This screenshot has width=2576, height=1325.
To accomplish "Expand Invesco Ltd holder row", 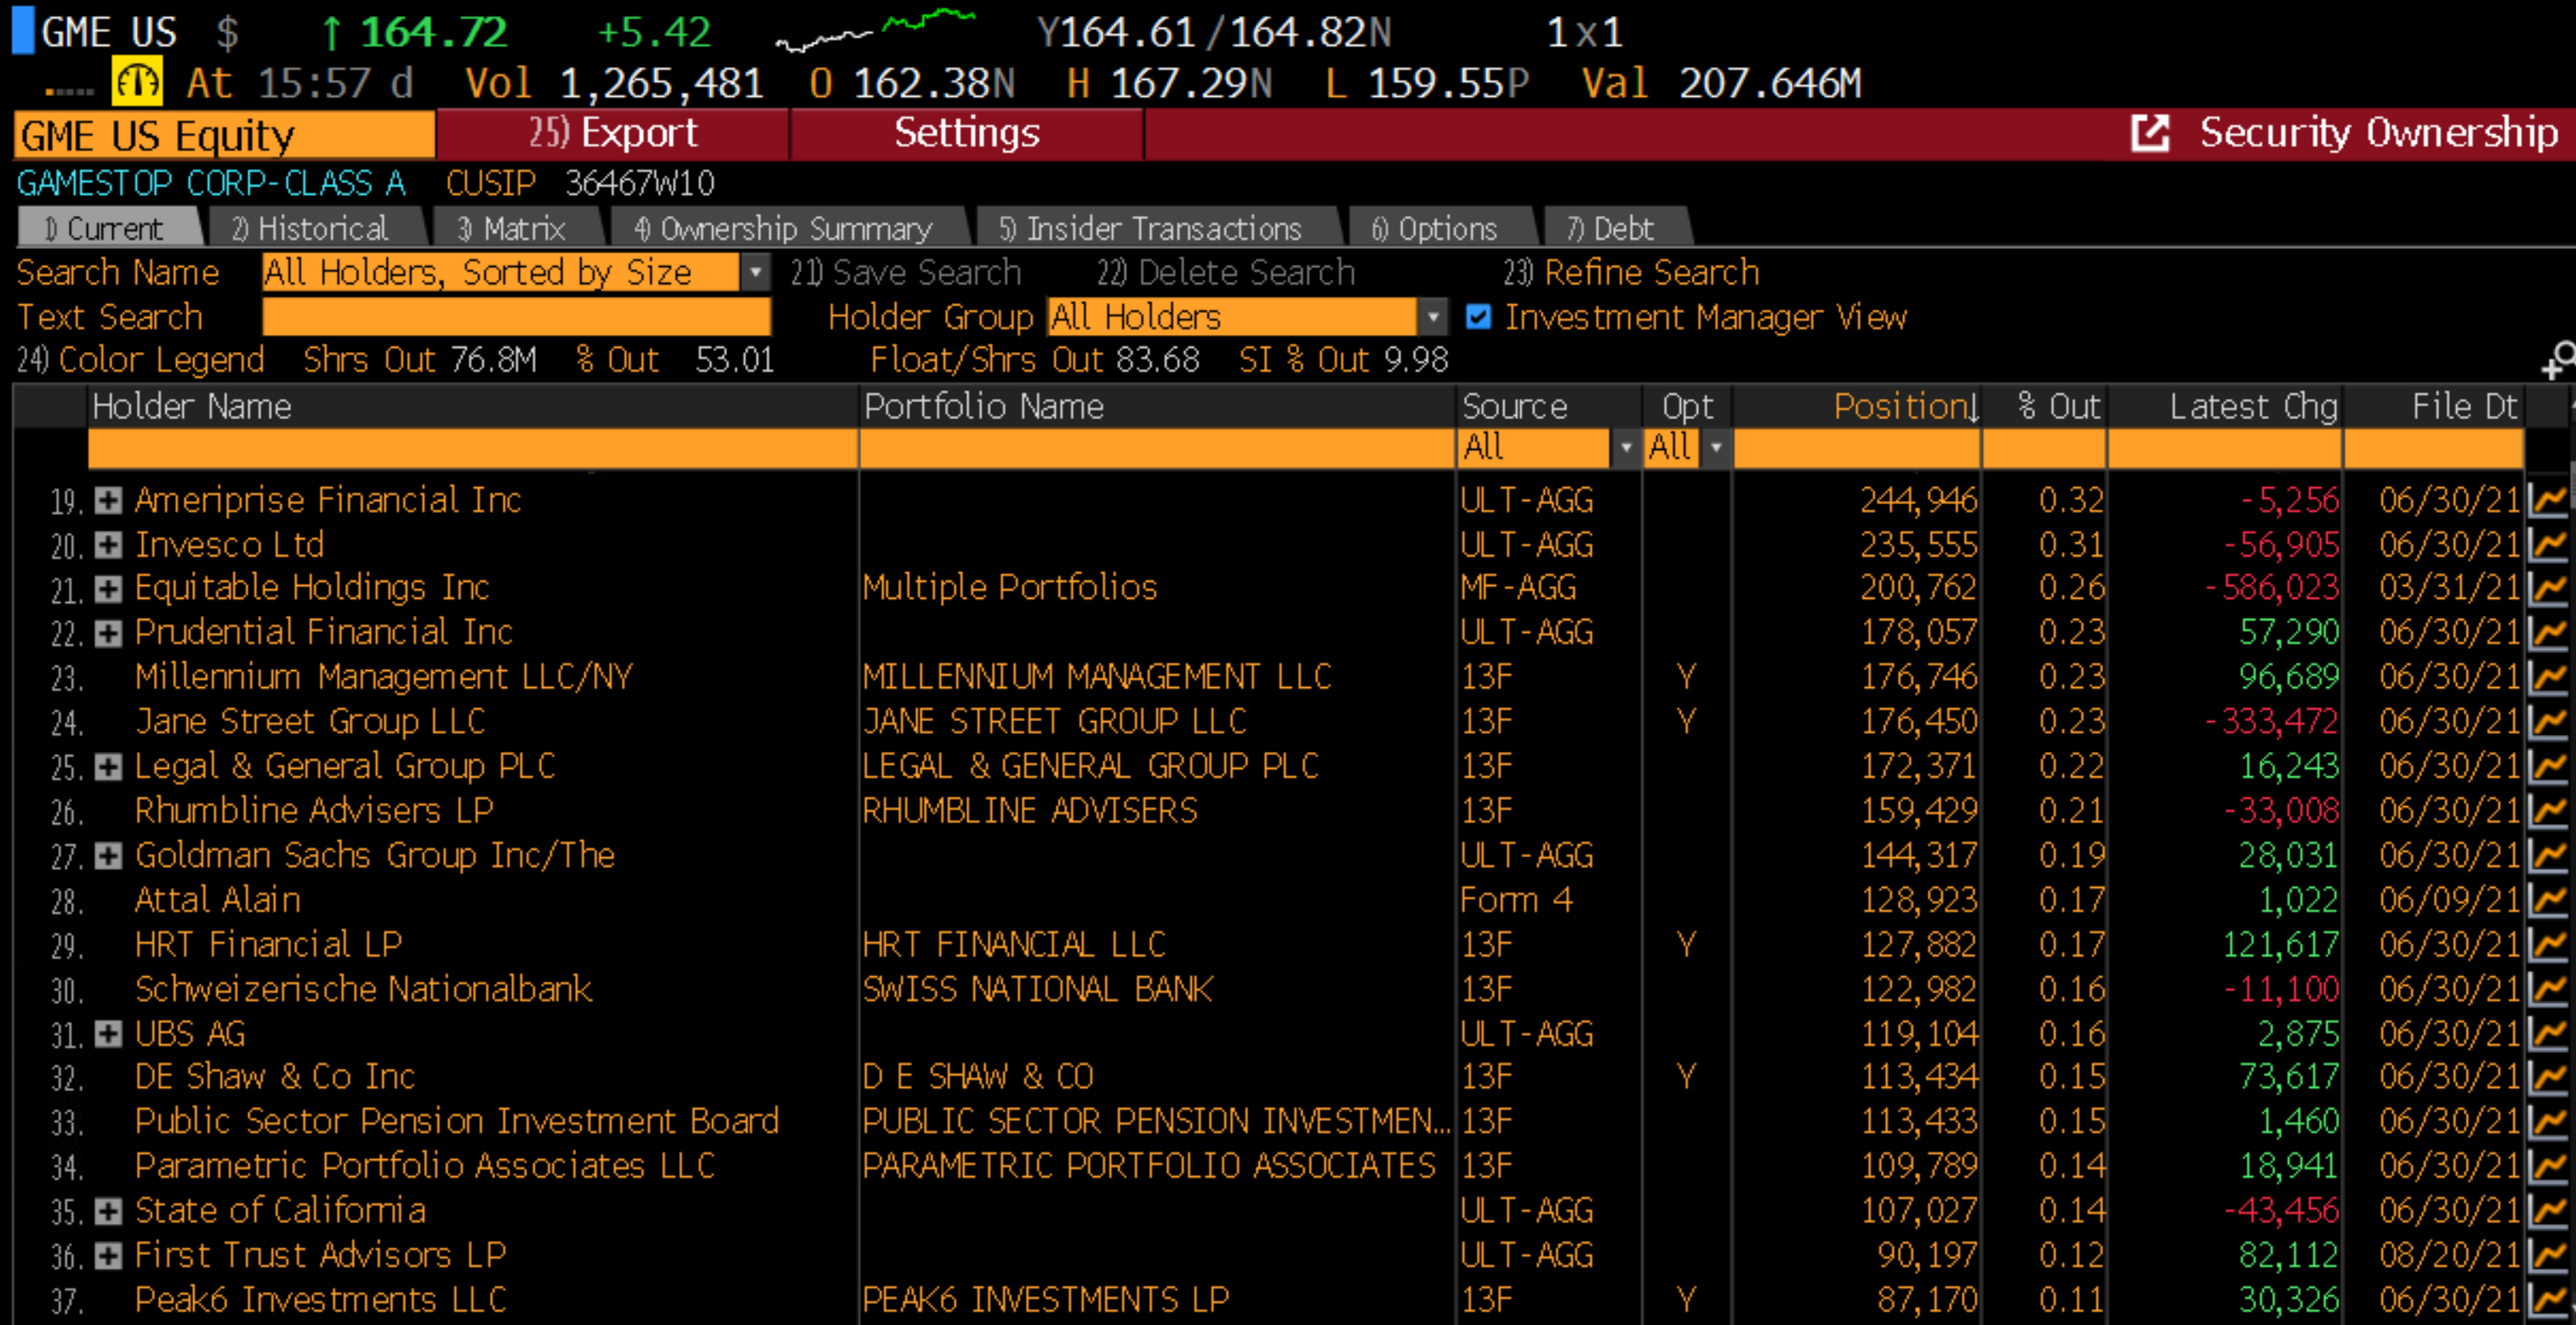I will (108, 545).
